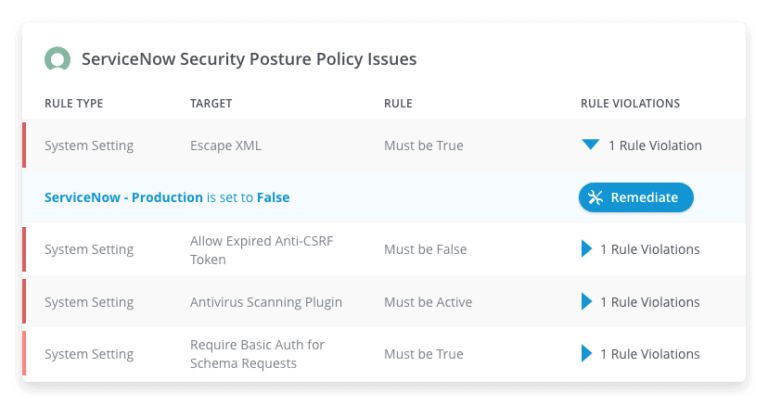Screen dimensions: 768x405
Task: Collapse the Escape XML rule violation arrow
Action: point(590,144)
